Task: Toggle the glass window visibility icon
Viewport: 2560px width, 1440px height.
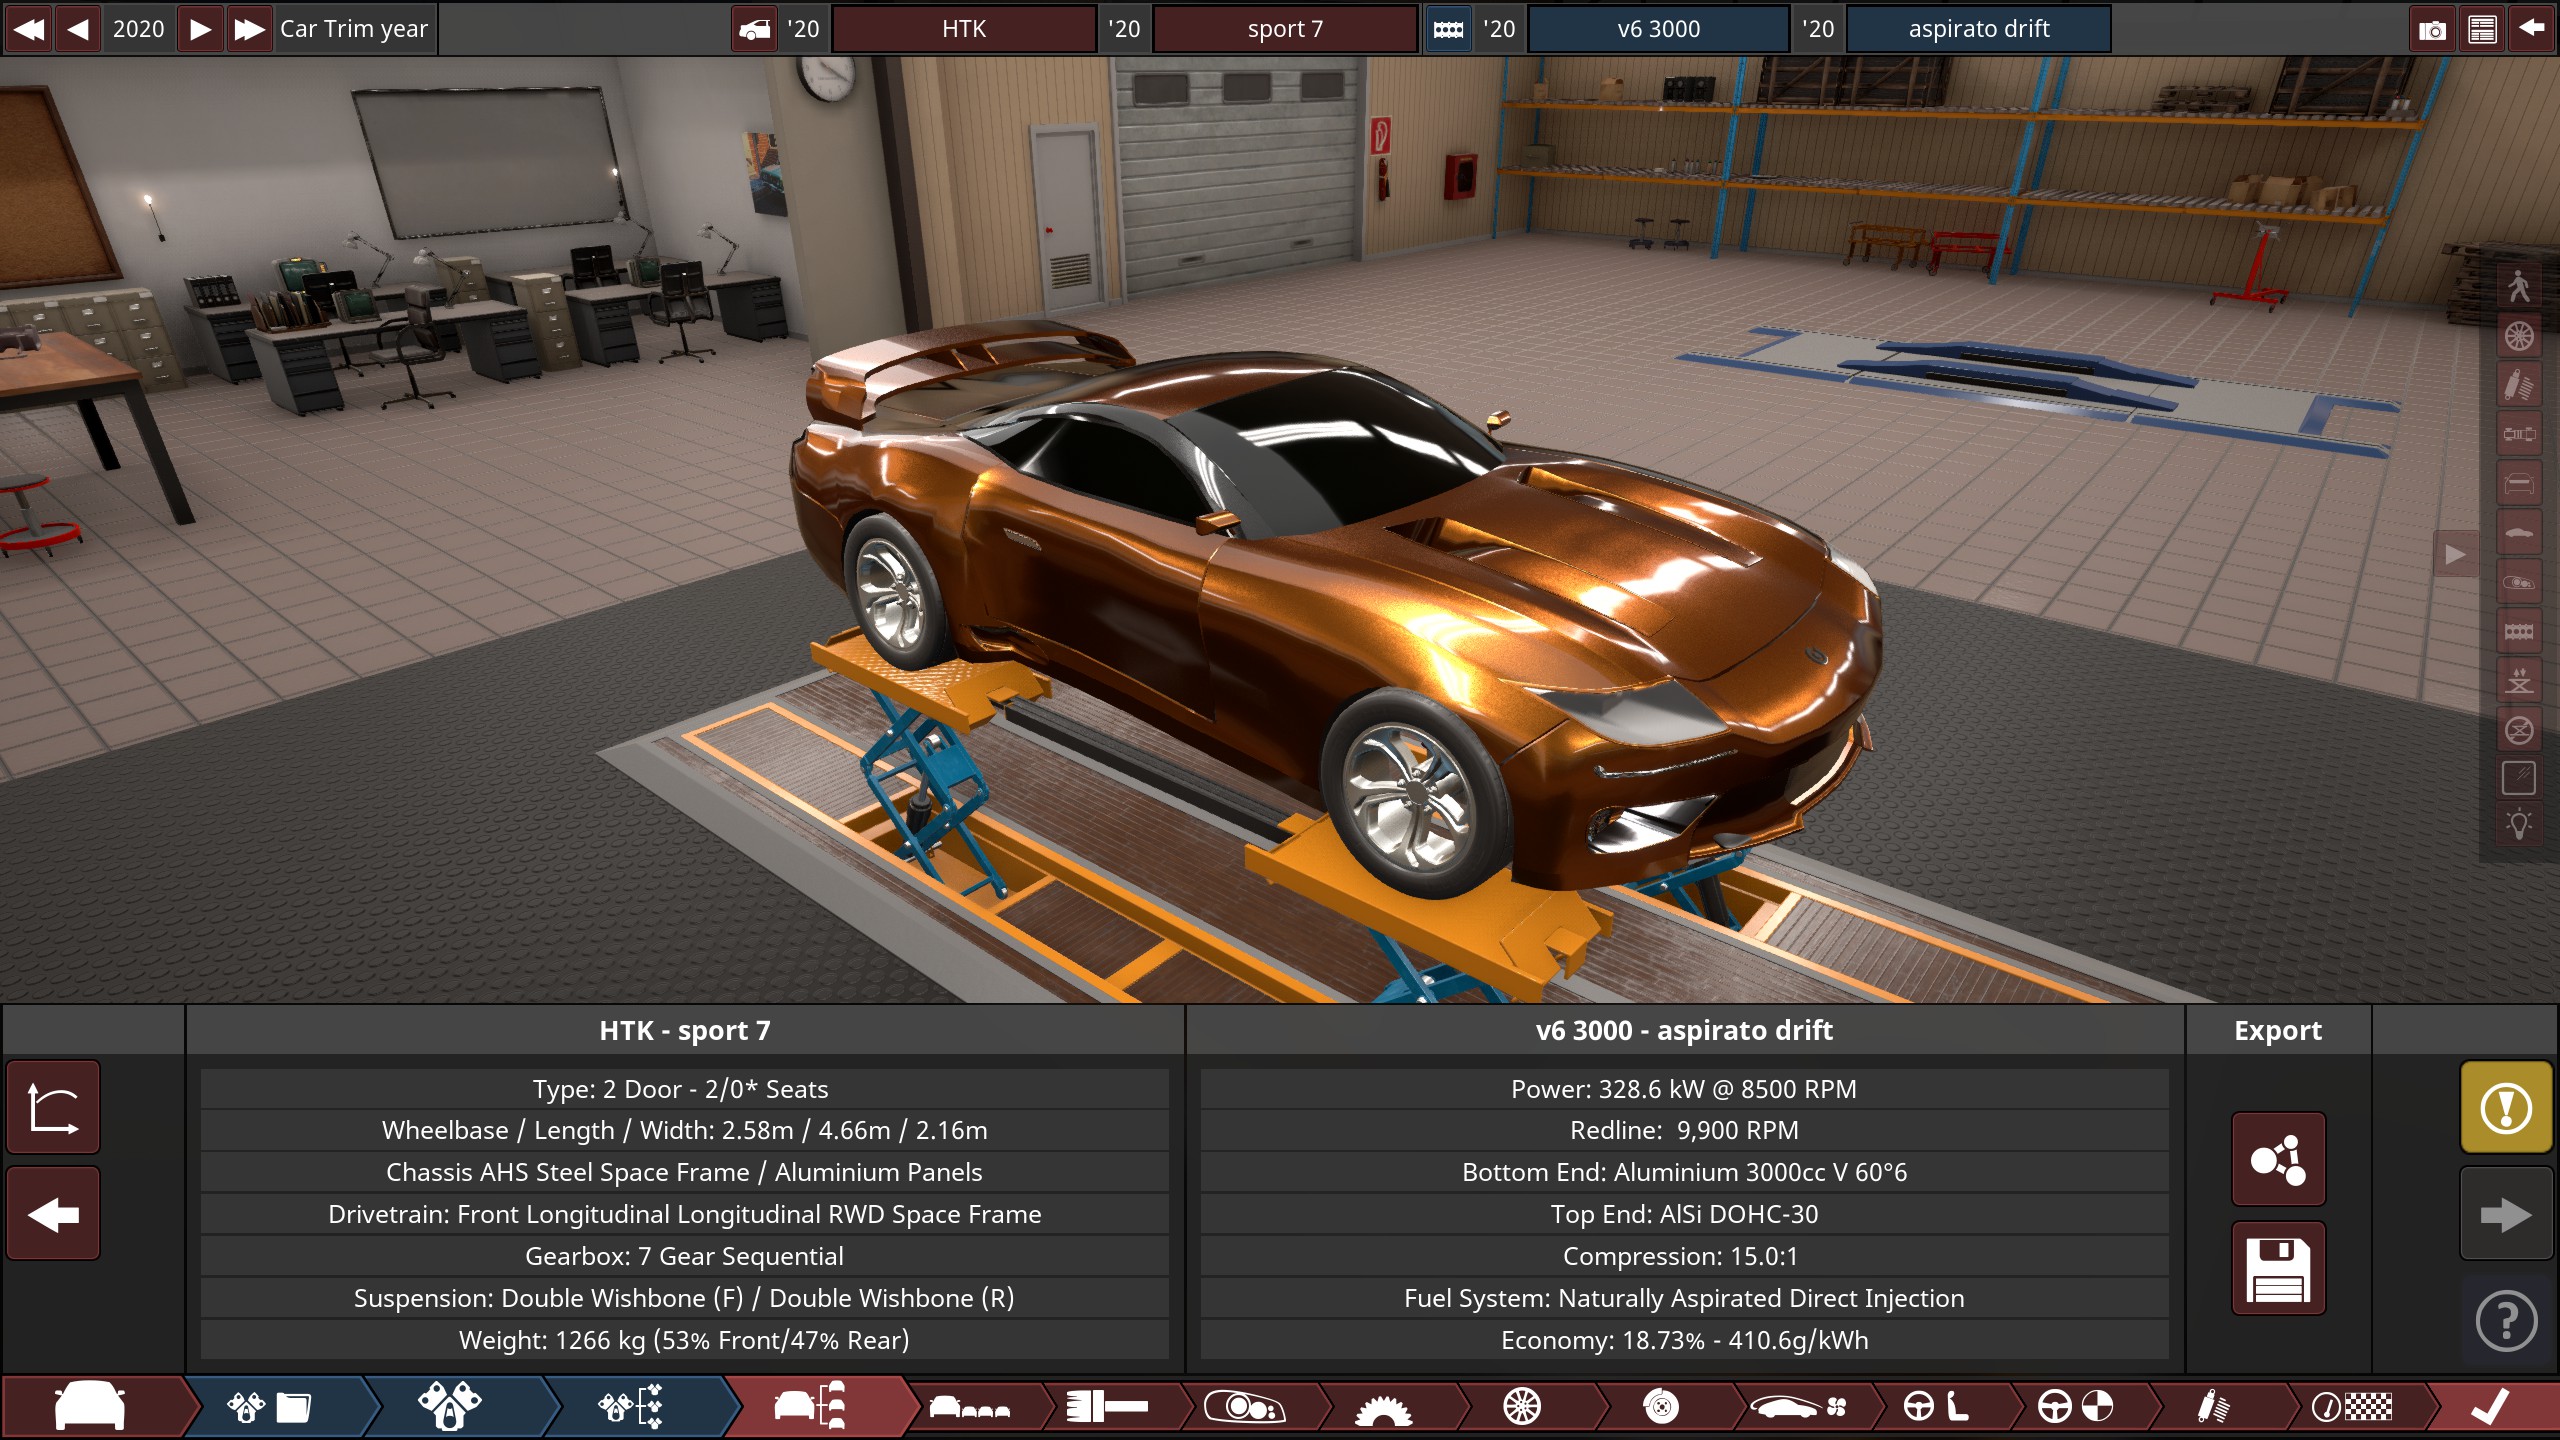Action: [x=2519, y=778]
